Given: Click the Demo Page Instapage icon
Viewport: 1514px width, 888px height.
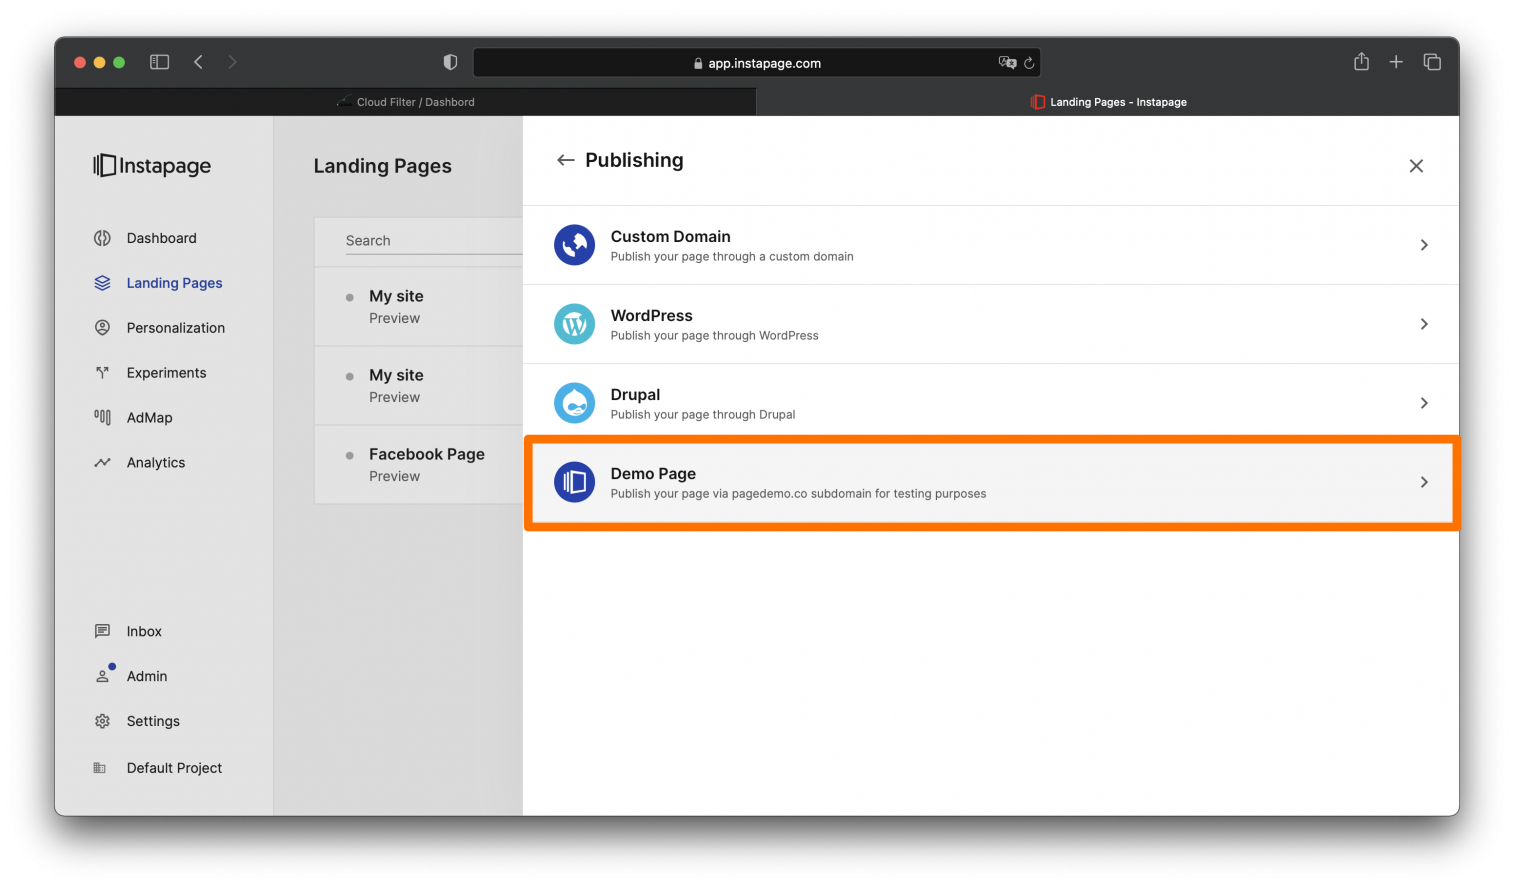Looking at the screenshot, I should [575, 482].
